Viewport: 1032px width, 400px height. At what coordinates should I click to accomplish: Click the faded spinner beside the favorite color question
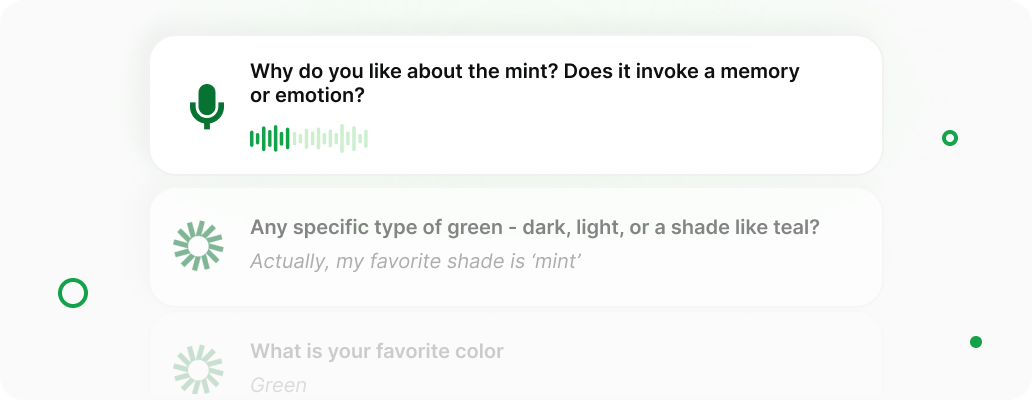coord(198,369)
